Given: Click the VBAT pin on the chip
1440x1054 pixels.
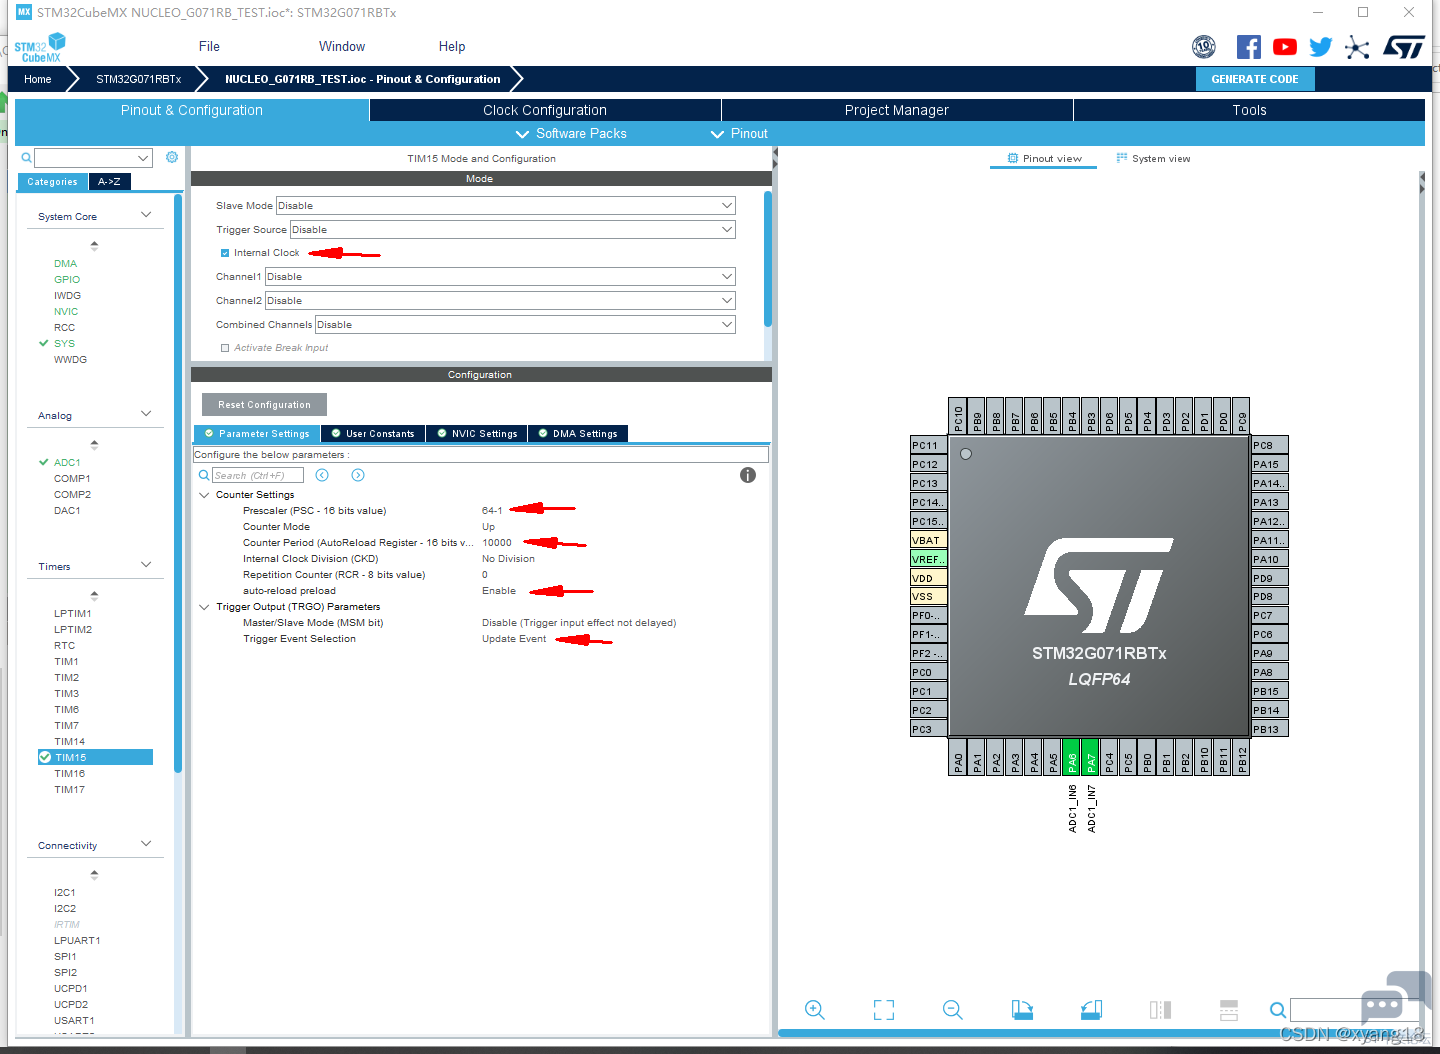Looking at the screenshot, I should 929,540.
